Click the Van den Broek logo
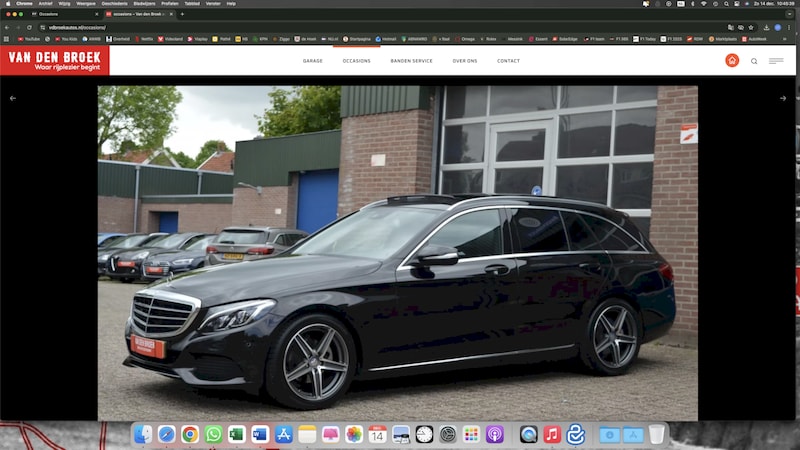 [x=55, y=60]
